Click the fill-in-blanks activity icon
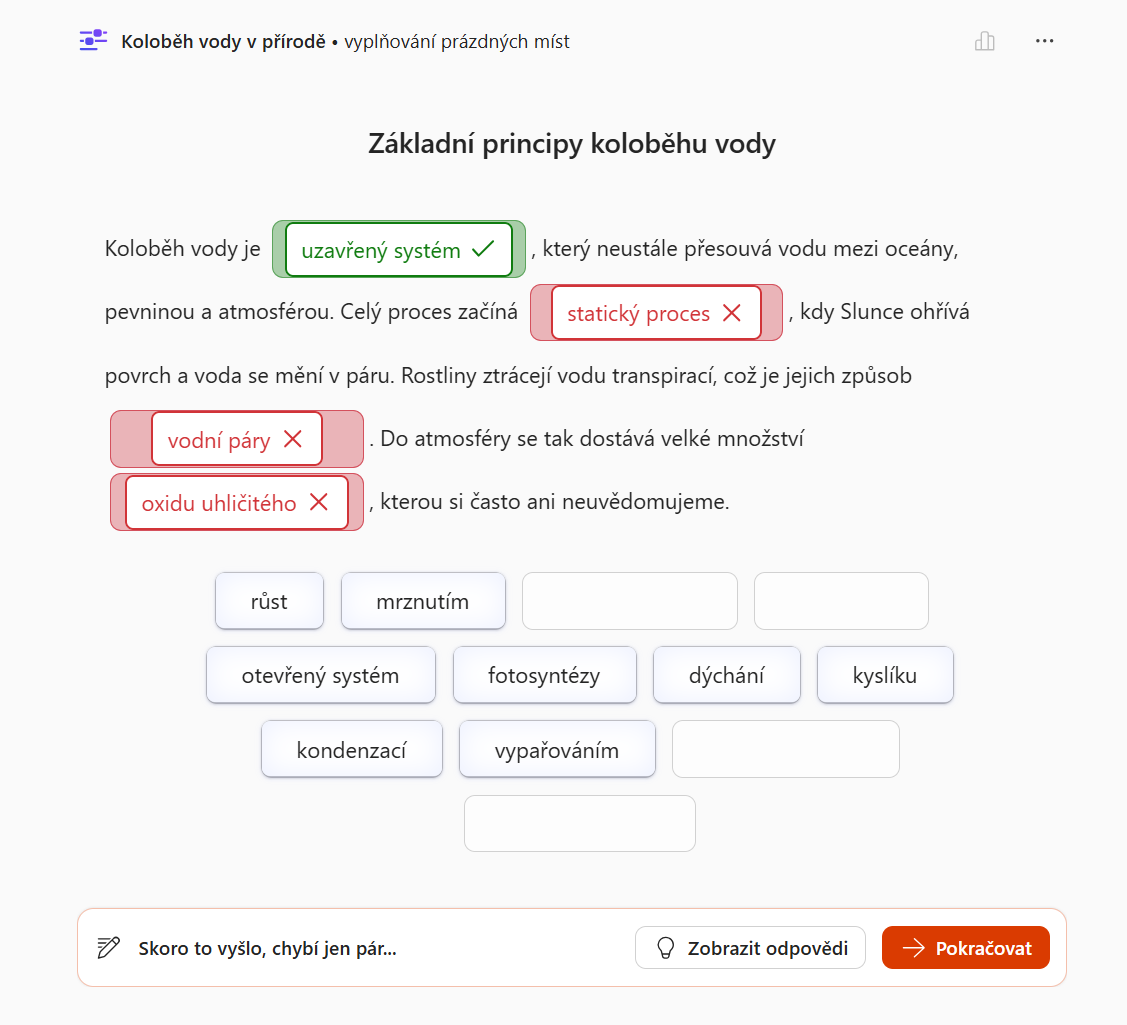This screenshot has width=1127, height=1025. coord(93,40)
